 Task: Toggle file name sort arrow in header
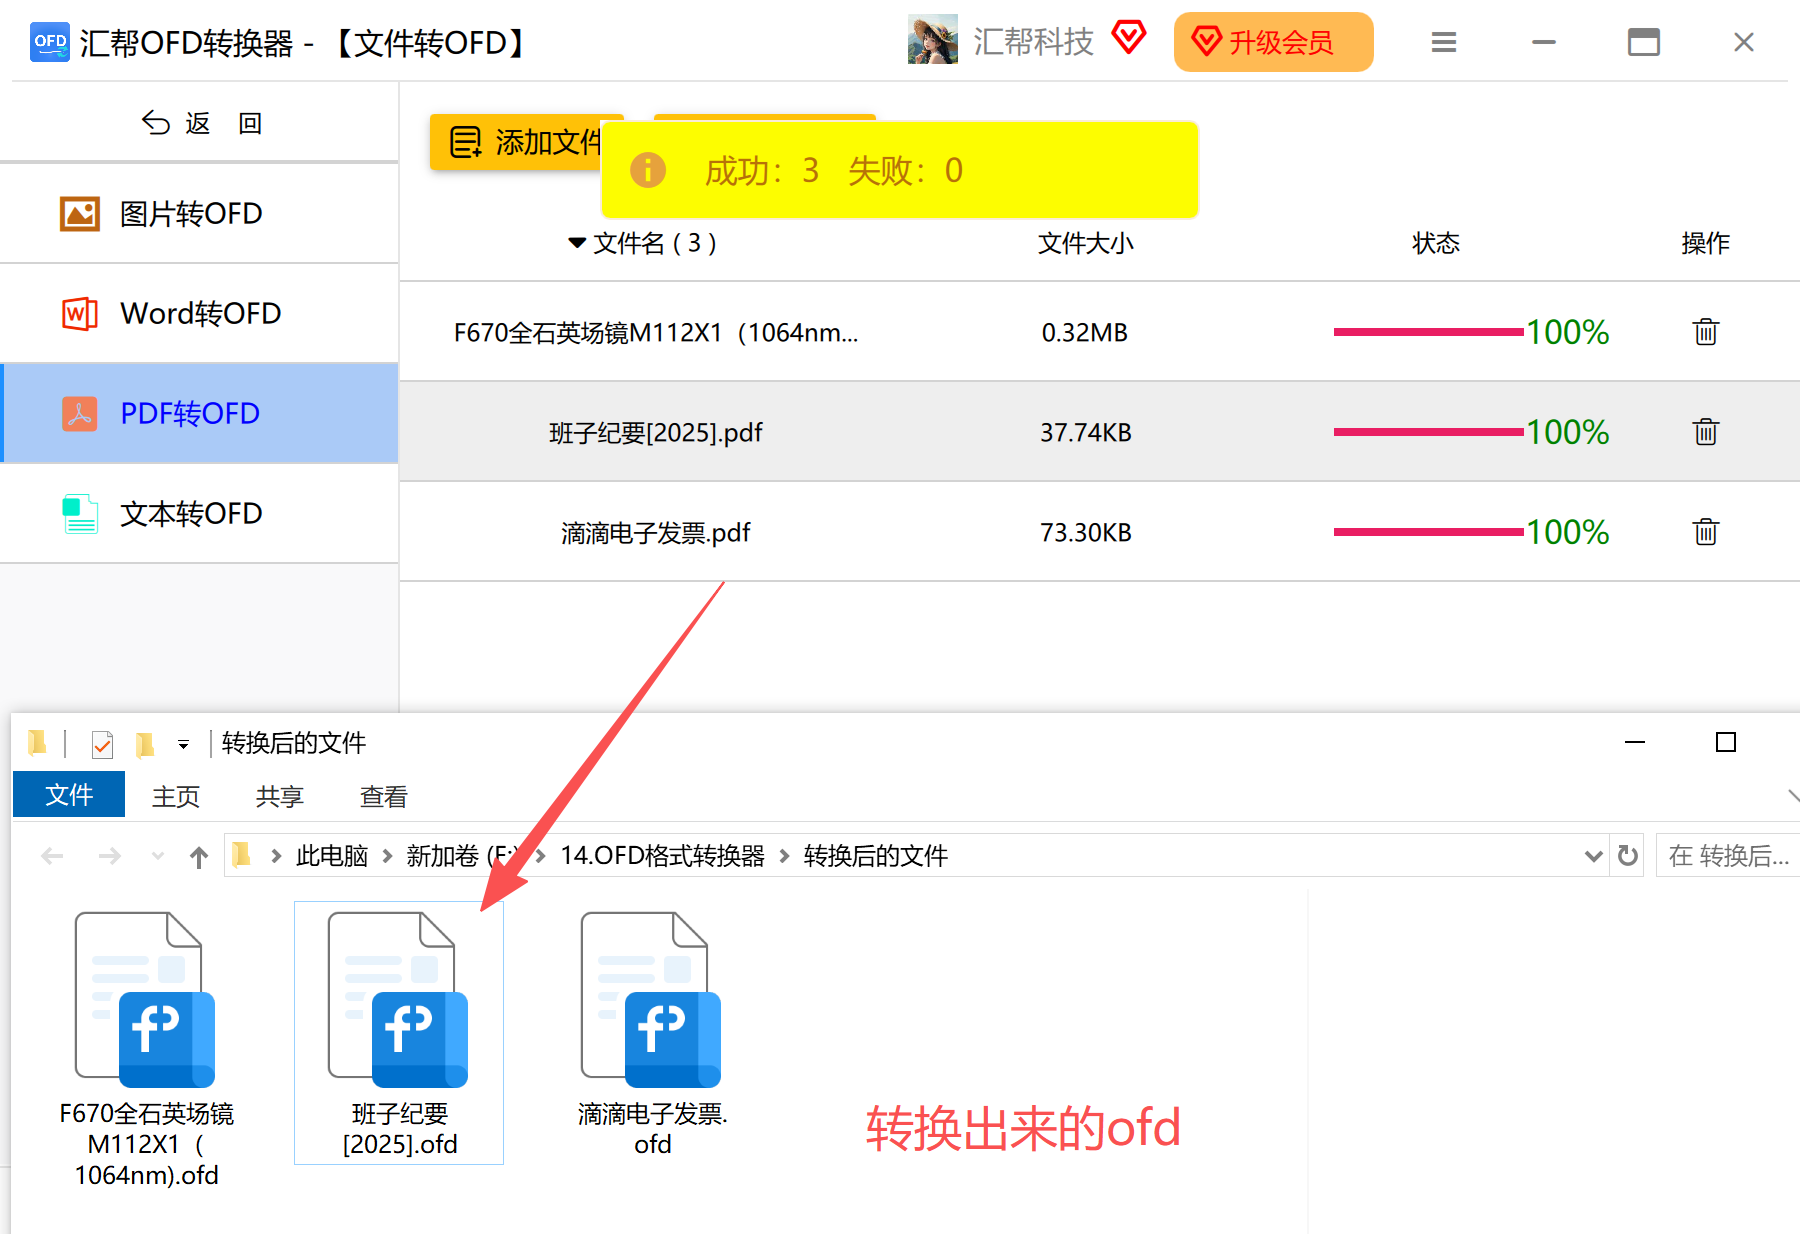[577, 243]
